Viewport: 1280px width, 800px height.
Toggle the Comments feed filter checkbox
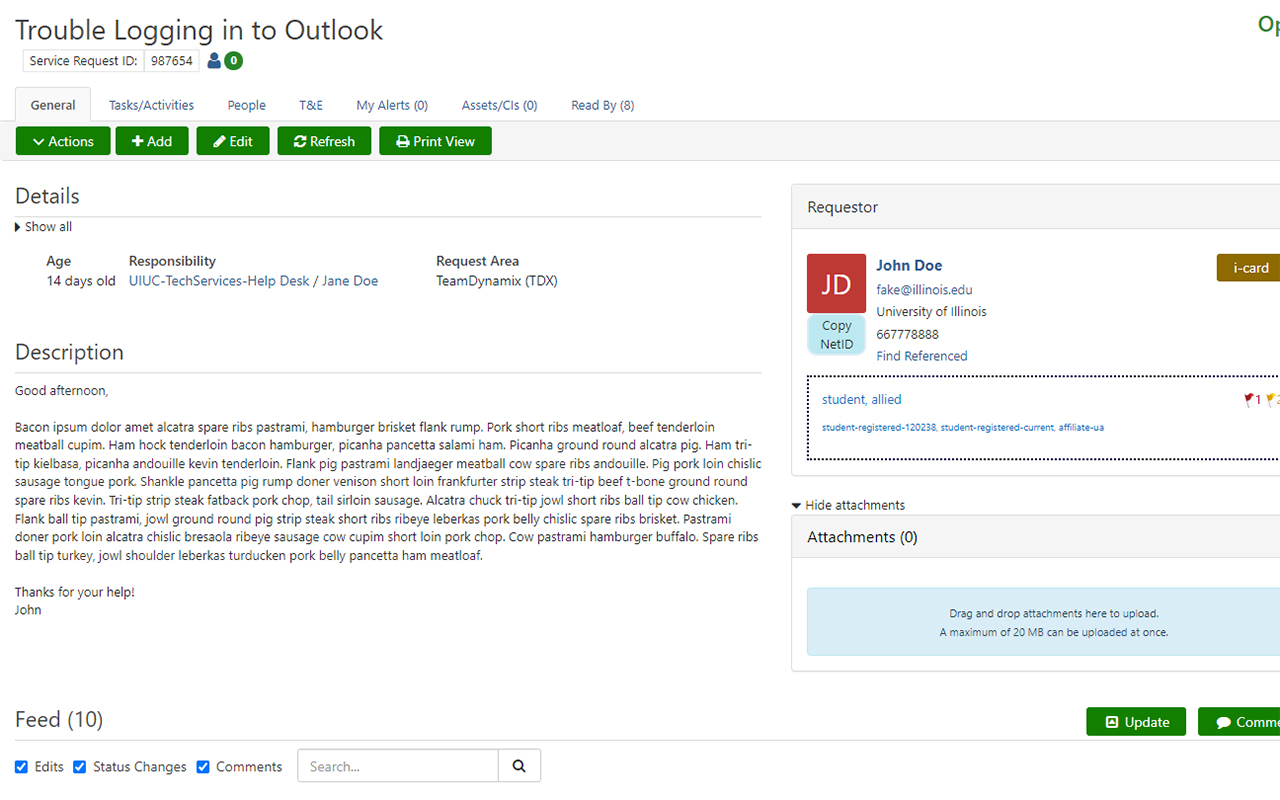click(x=203, y=767)
